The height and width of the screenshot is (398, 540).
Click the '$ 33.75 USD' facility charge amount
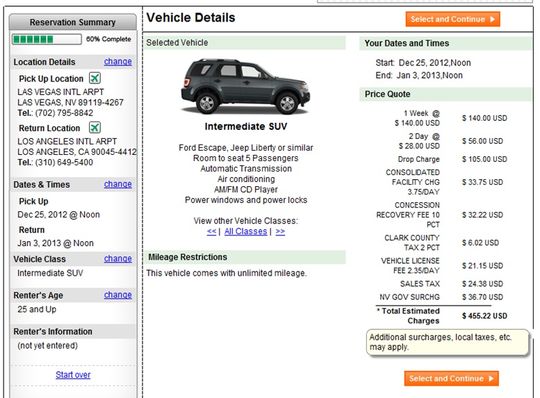click(x=482, y=182)
